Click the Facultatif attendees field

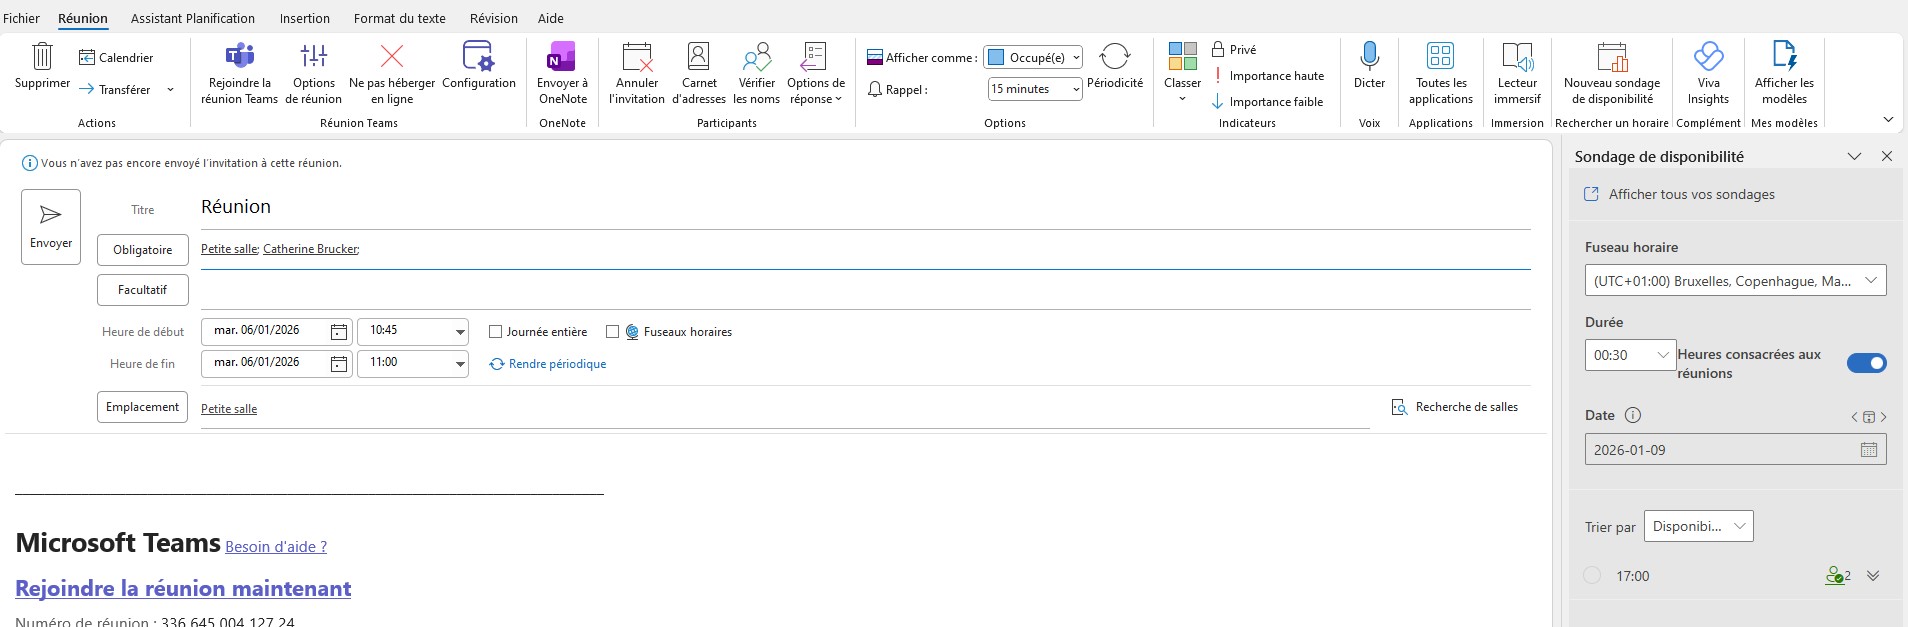coord(865,290)
